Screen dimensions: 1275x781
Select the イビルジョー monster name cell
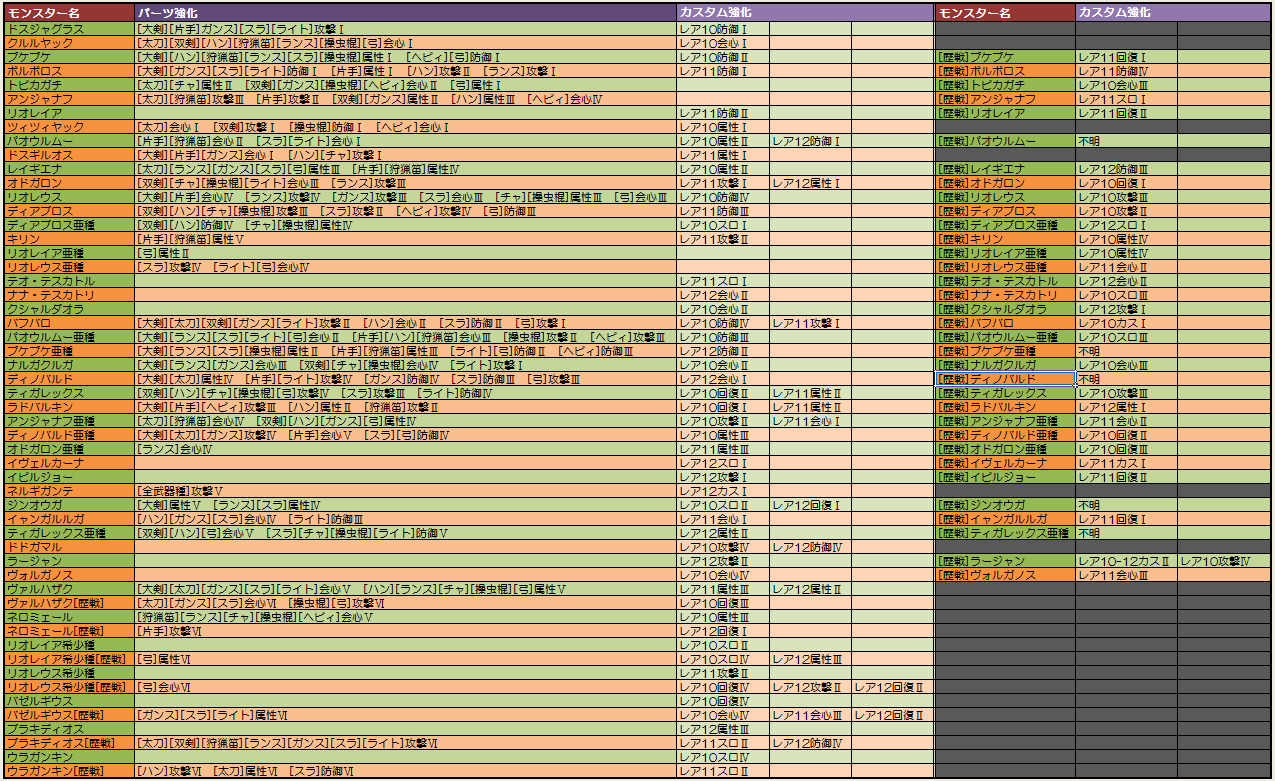[69, 477]
